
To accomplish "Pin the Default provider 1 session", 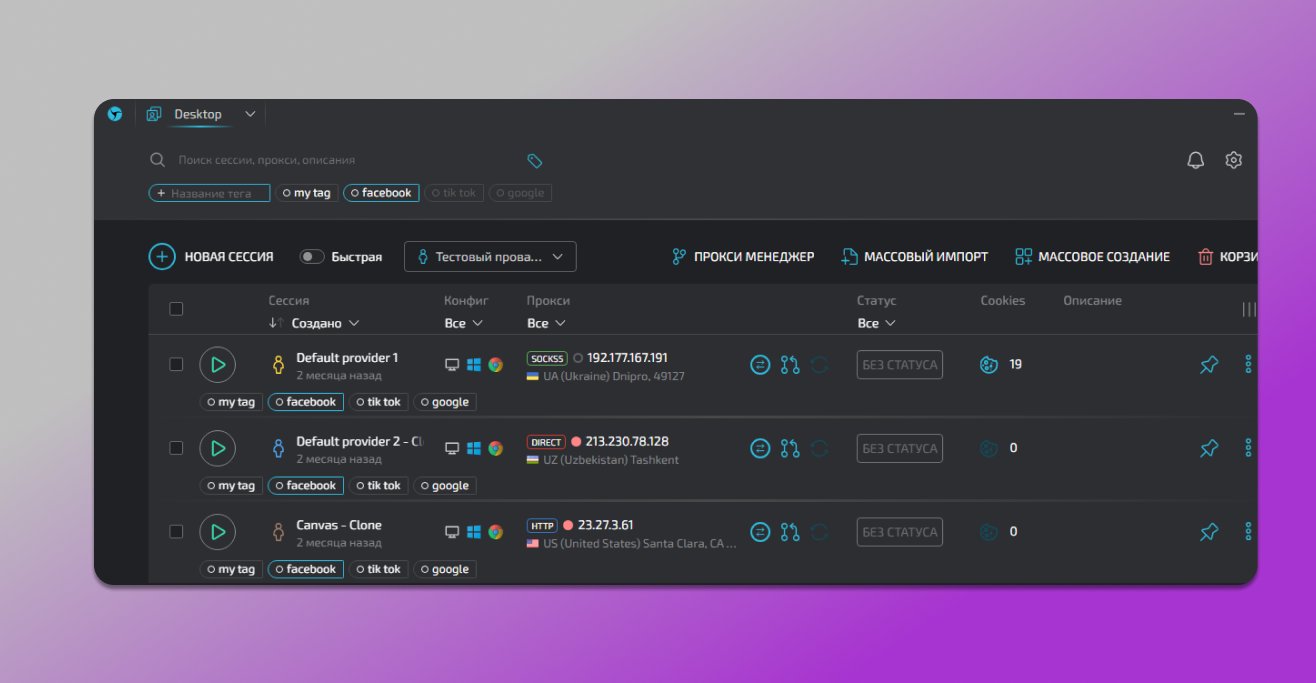I will pyautogui.click(x=1209, y=365).
